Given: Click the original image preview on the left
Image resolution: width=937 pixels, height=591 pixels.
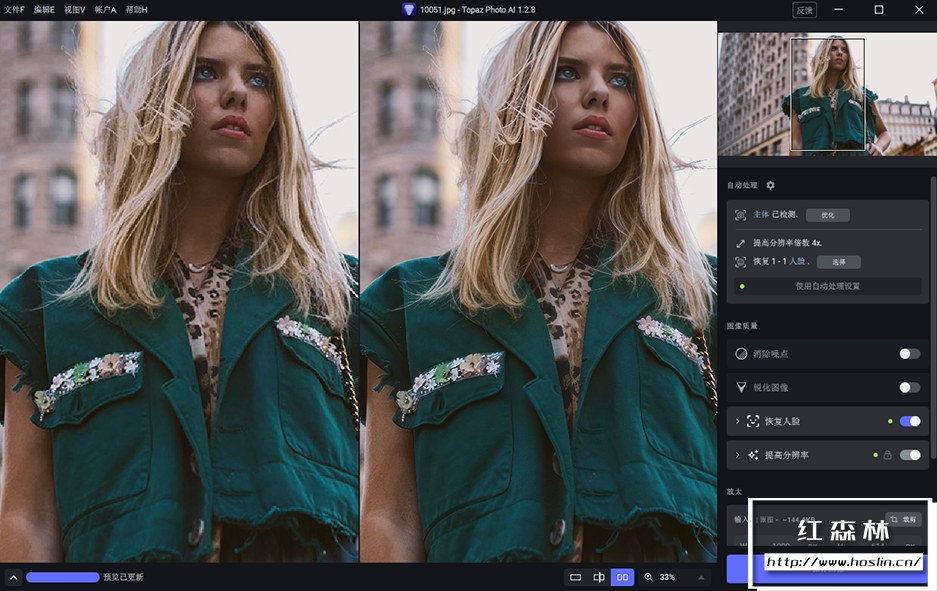Looking at the screenshot, I should [x=179, y=292].
